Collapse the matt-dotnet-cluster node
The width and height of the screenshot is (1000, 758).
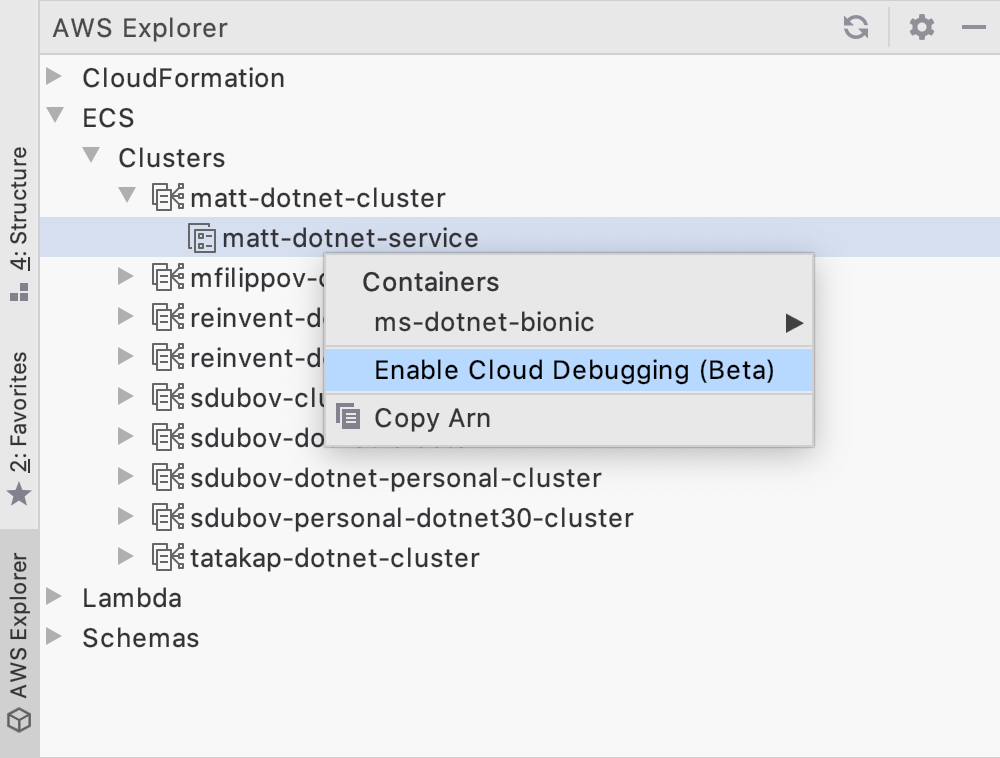127,195
